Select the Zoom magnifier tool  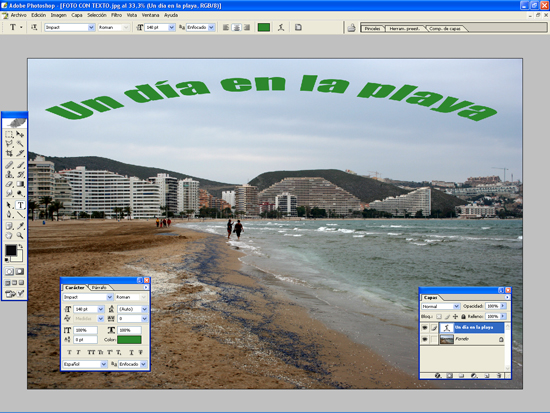[20, 235]
